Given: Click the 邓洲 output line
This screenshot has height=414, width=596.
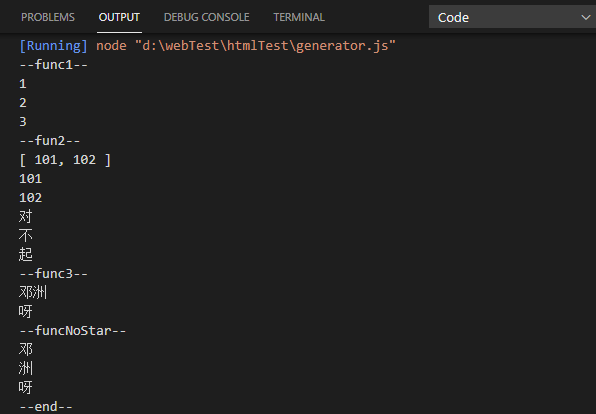Looking at the screenshot, I should point(33,293).
